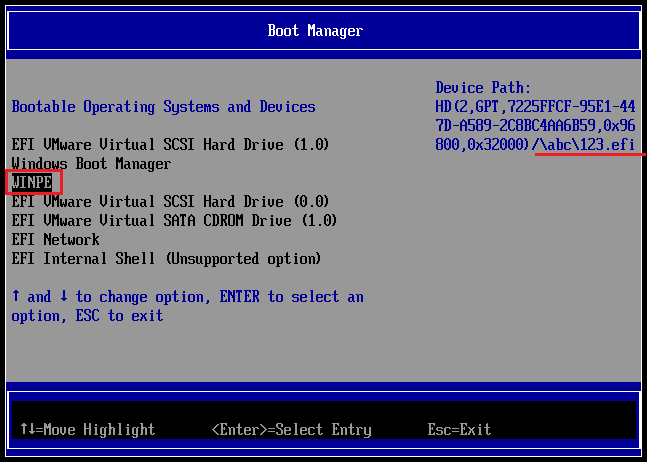Click the down arrow in the help text

[63, 297]
